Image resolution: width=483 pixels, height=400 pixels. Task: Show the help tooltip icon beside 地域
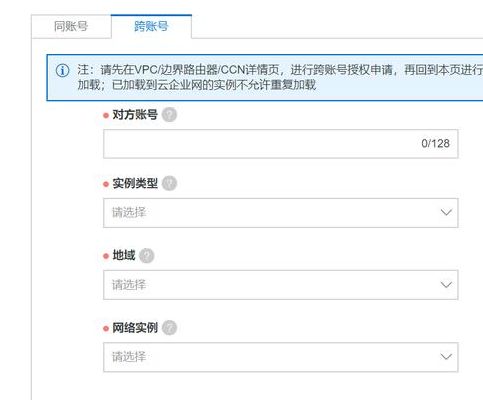tap(147, 256)
